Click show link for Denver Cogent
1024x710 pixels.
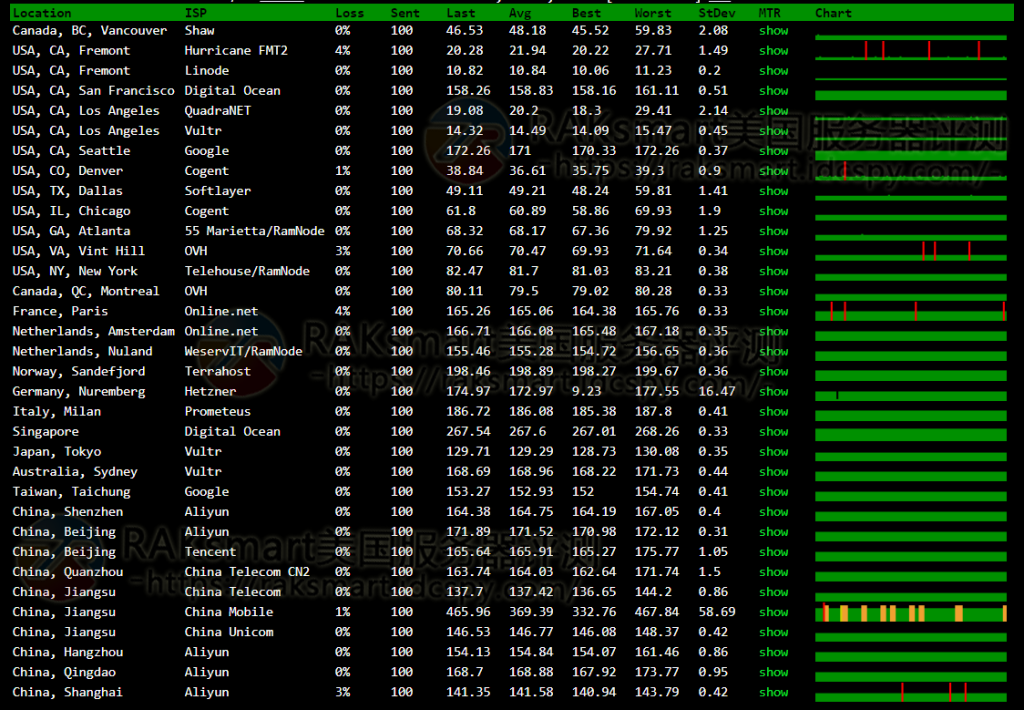point(773,170)
